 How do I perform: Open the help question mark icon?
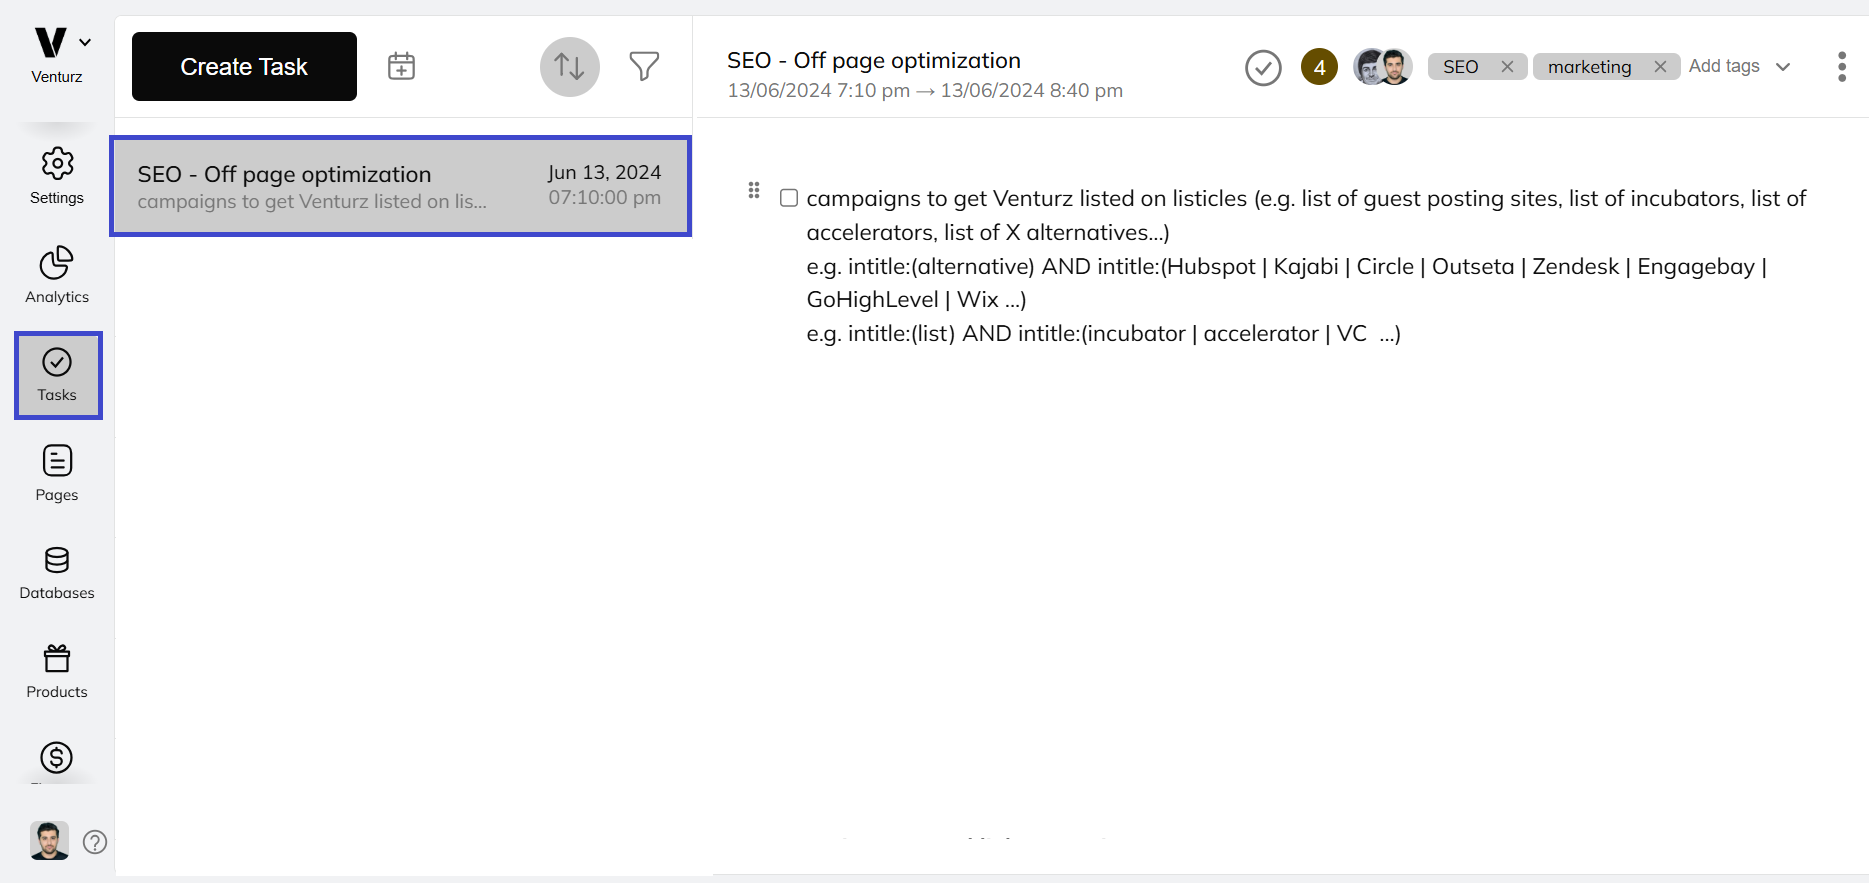click(95, 842)
